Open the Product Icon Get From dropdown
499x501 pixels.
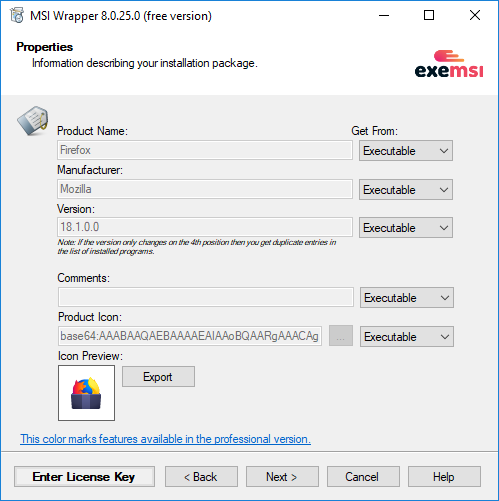coord(407,336)
